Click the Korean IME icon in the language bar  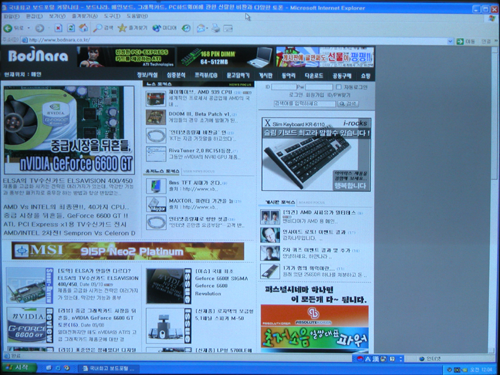pyautogui.click(x=360, y=359)
